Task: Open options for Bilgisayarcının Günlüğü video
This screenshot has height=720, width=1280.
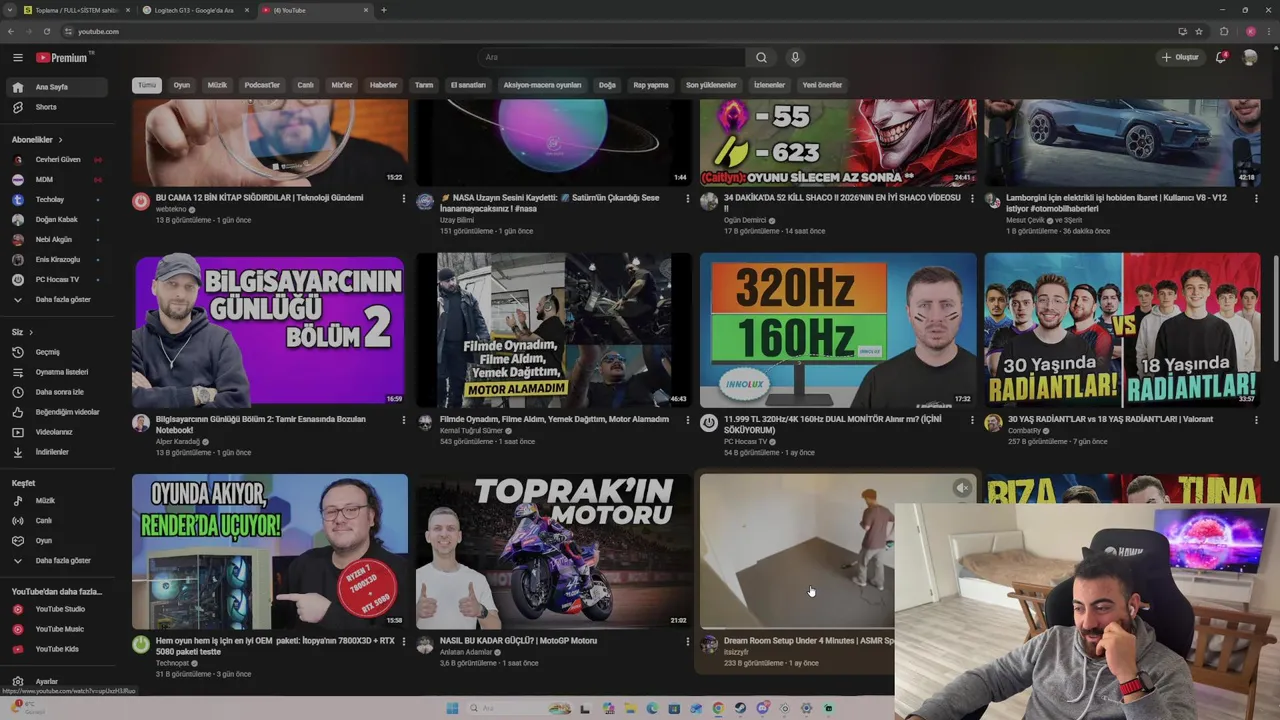Action: click(404, 420)
